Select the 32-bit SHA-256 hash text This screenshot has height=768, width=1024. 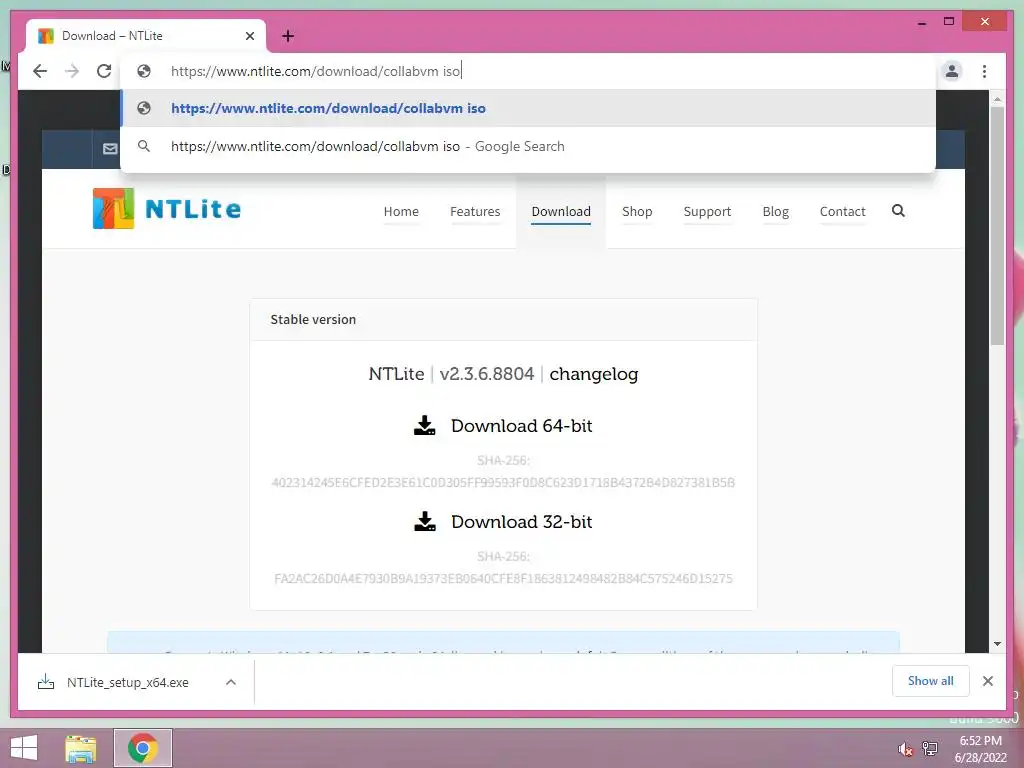(x=503, y=579)
